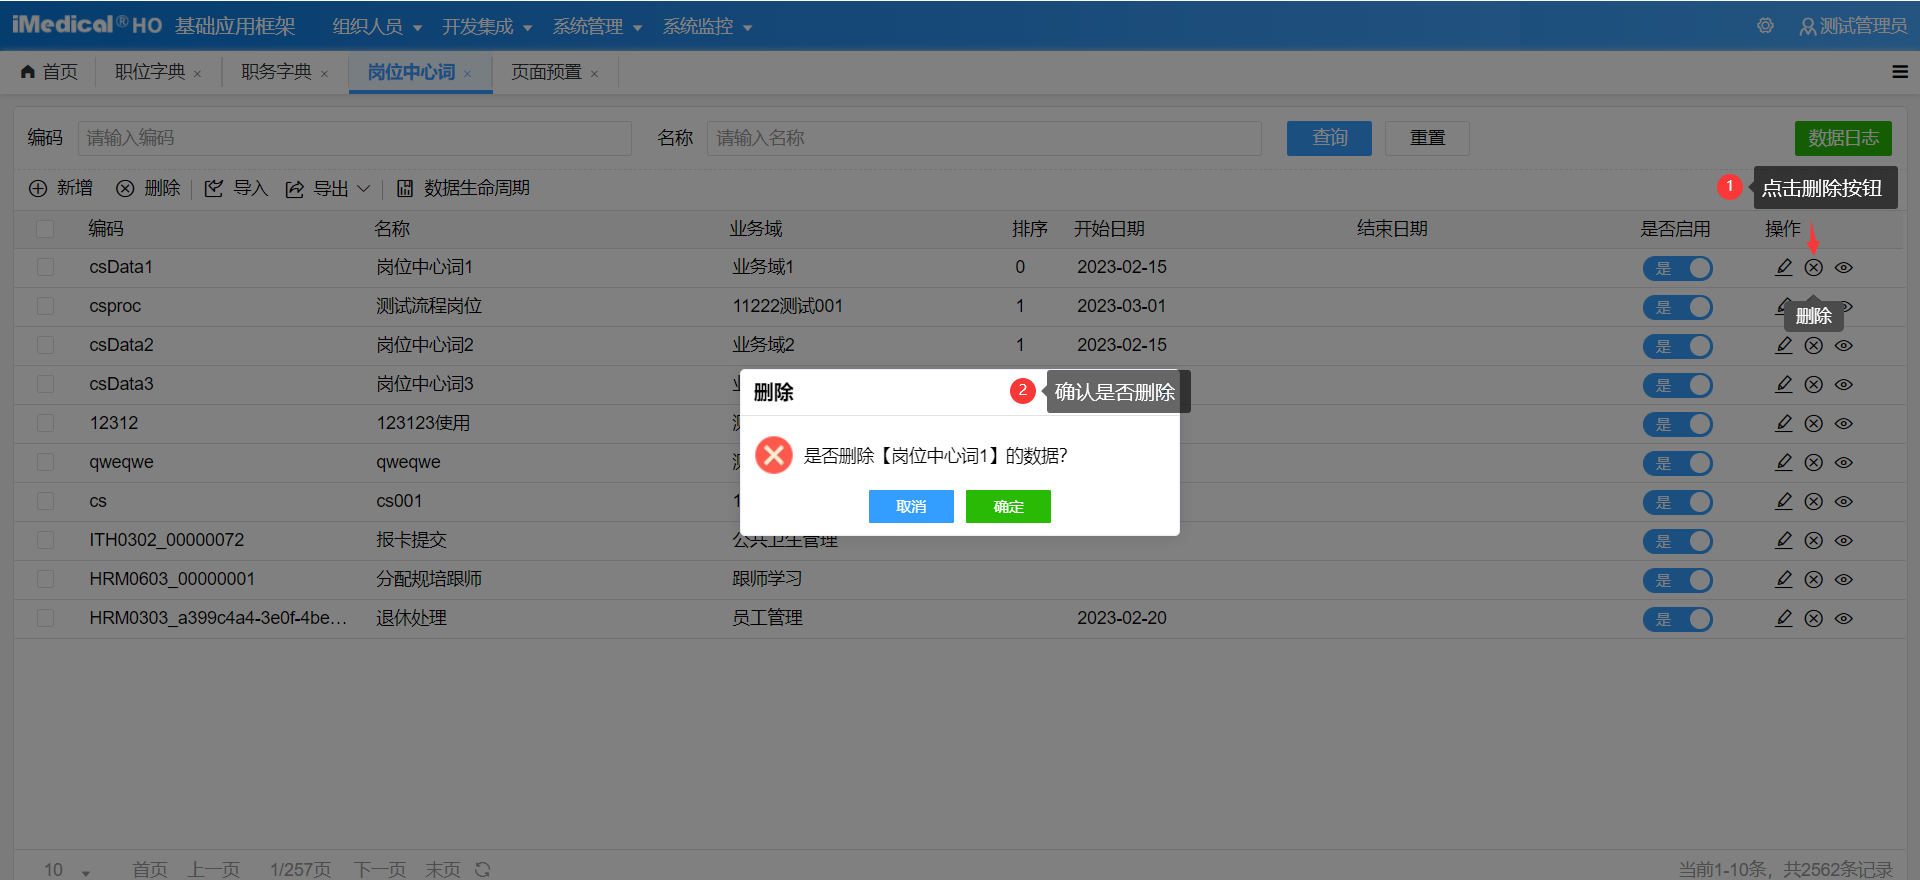Click the 编码 code input field

coord(354,138)
